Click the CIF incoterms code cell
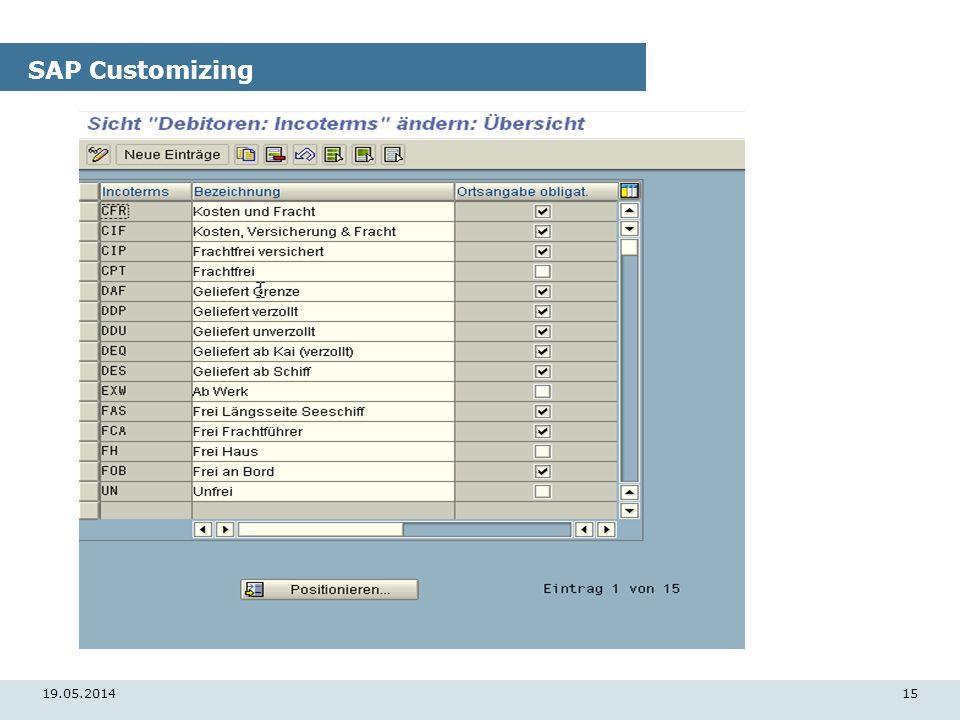The height and width of the screenshot is (720, 960). point(146,231)
